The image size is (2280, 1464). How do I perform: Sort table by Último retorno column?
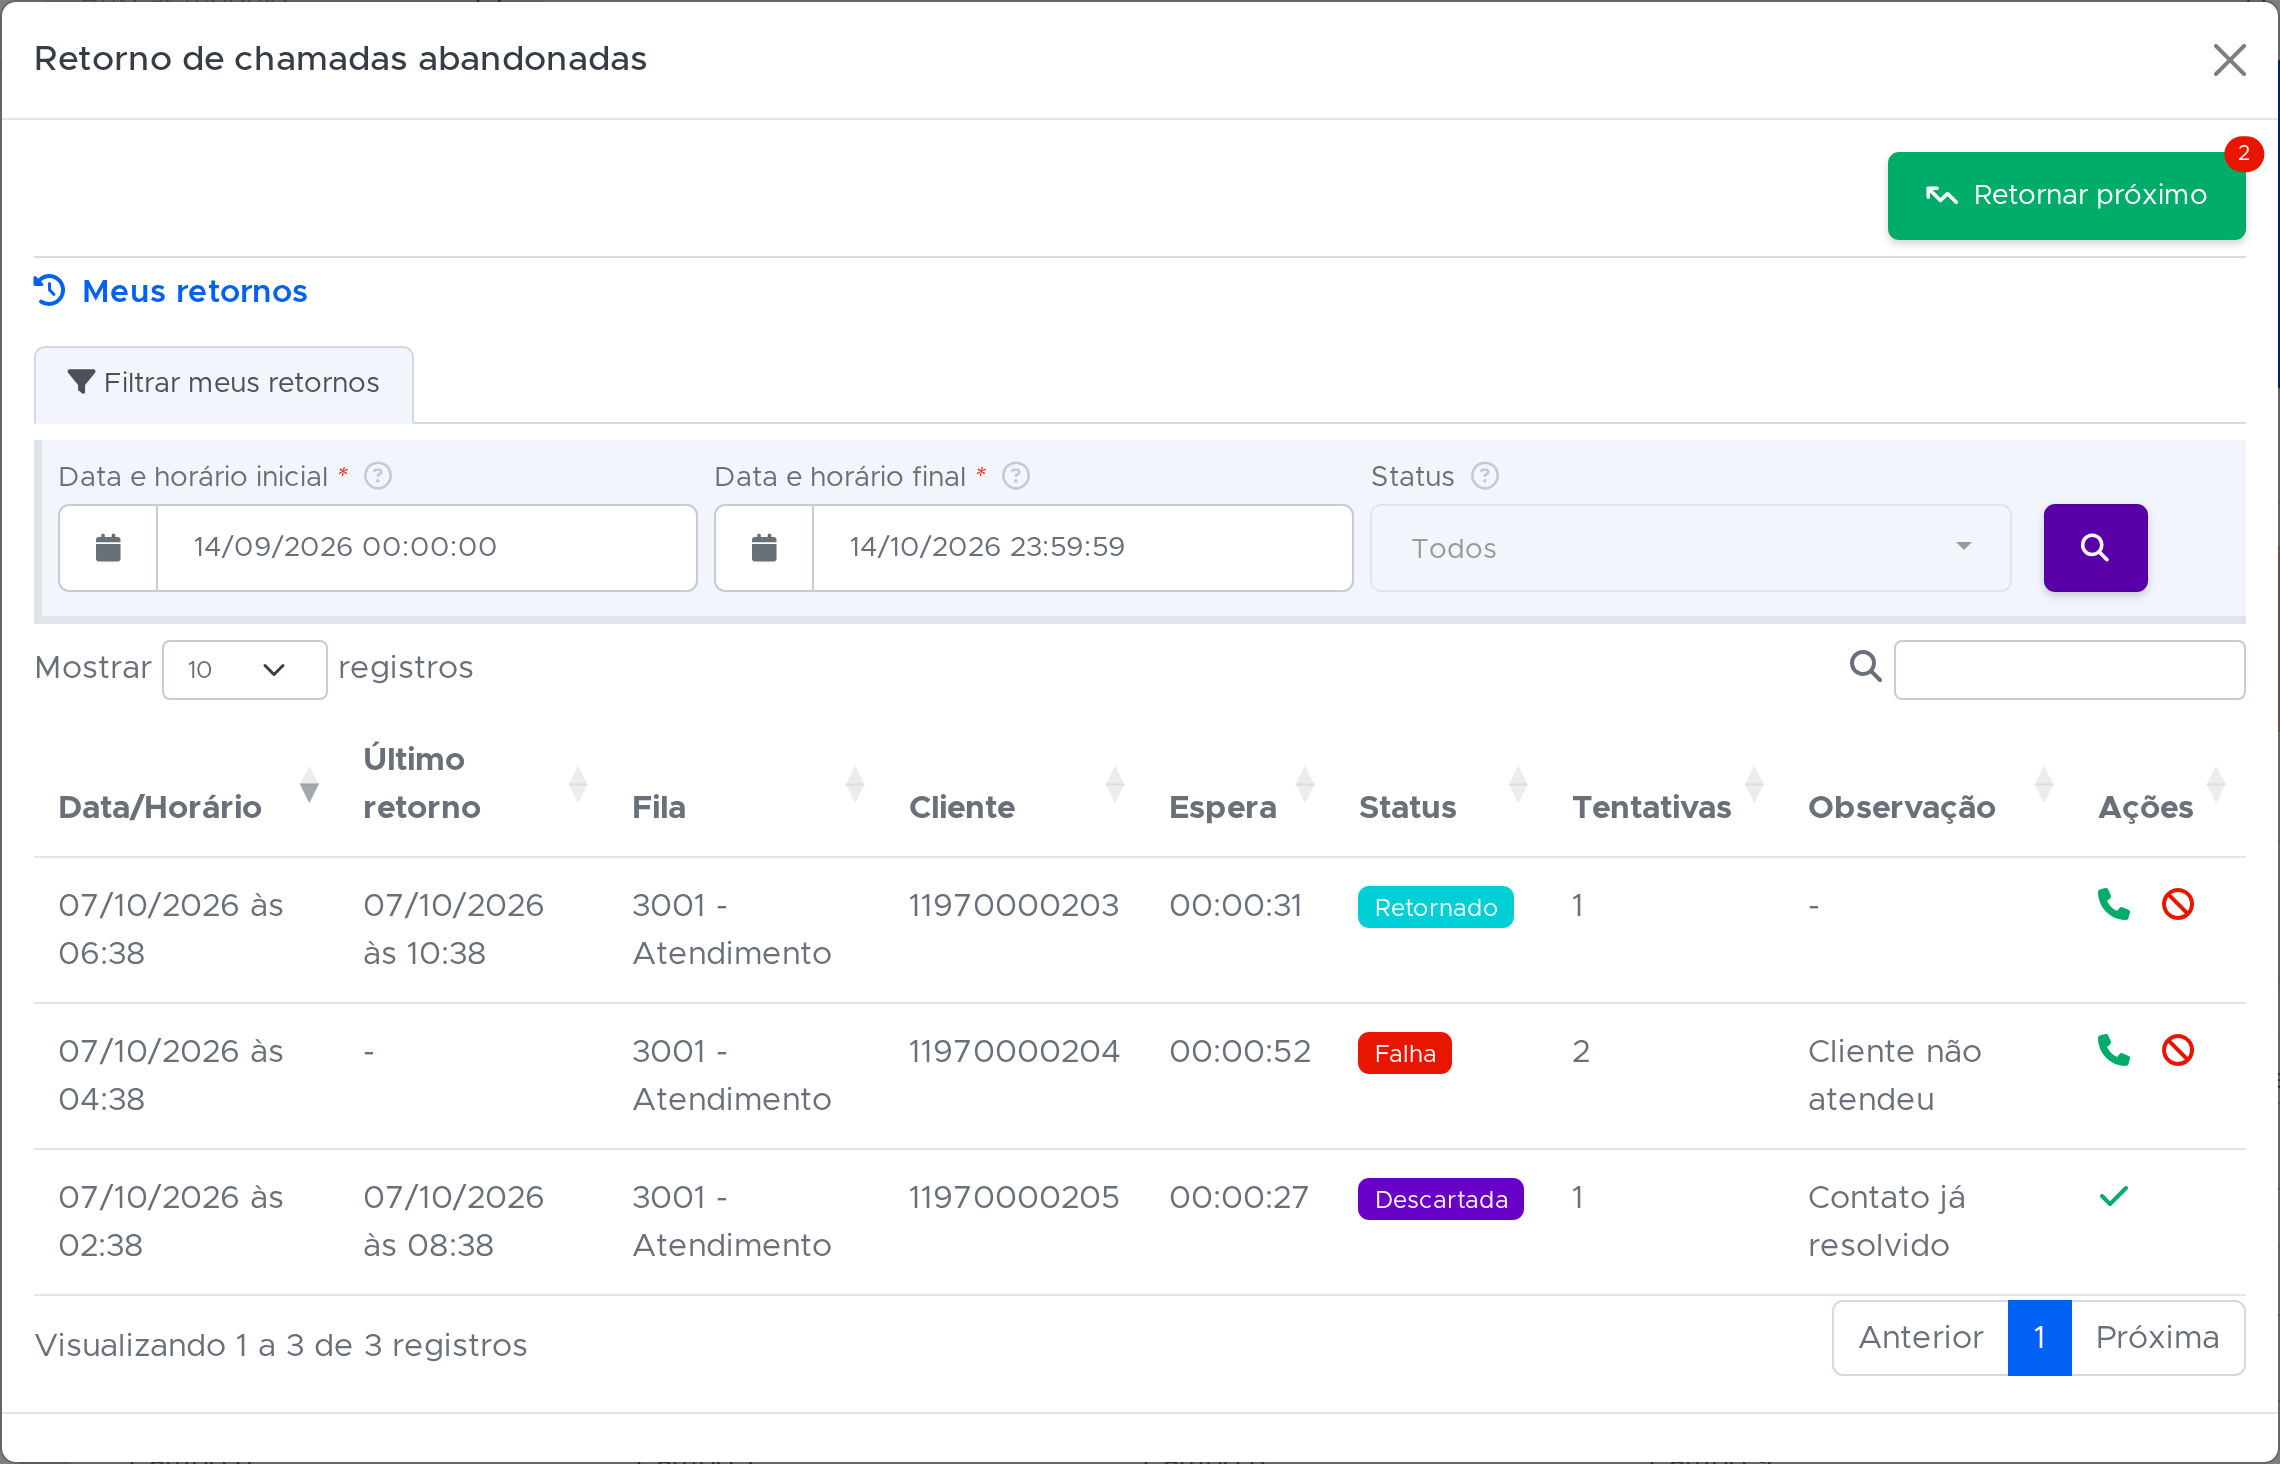475,783
